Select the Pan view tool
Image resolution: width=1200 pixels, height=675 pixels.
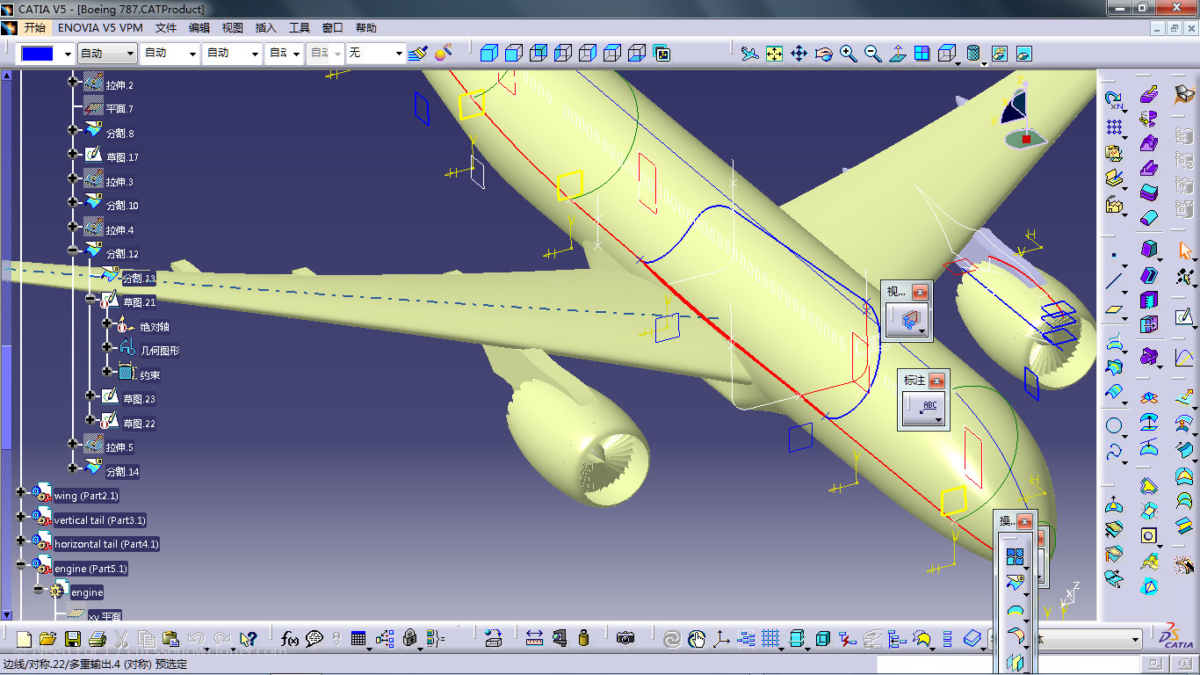(x=799, y=53)
